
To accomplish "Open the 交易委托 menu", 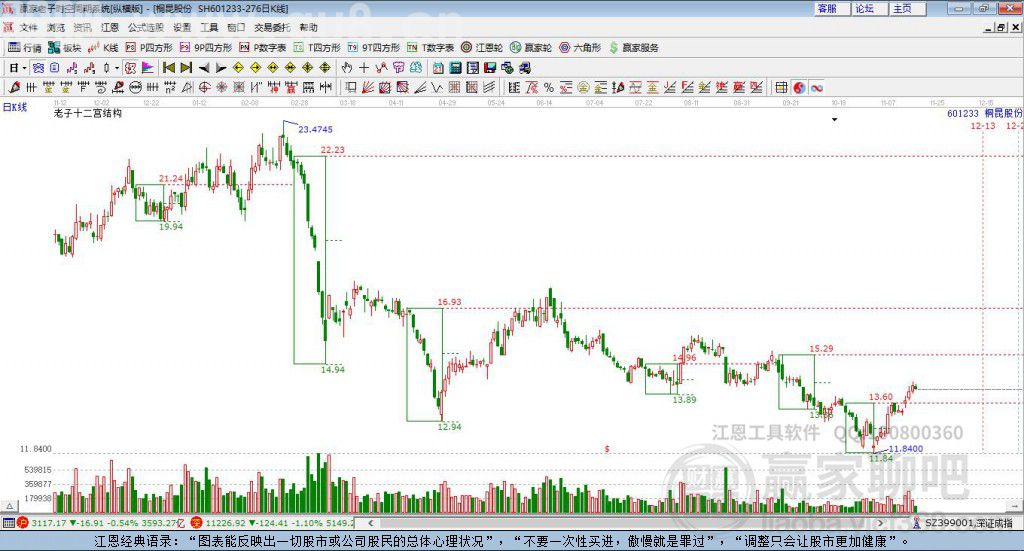I will click(x=272, y=27).
